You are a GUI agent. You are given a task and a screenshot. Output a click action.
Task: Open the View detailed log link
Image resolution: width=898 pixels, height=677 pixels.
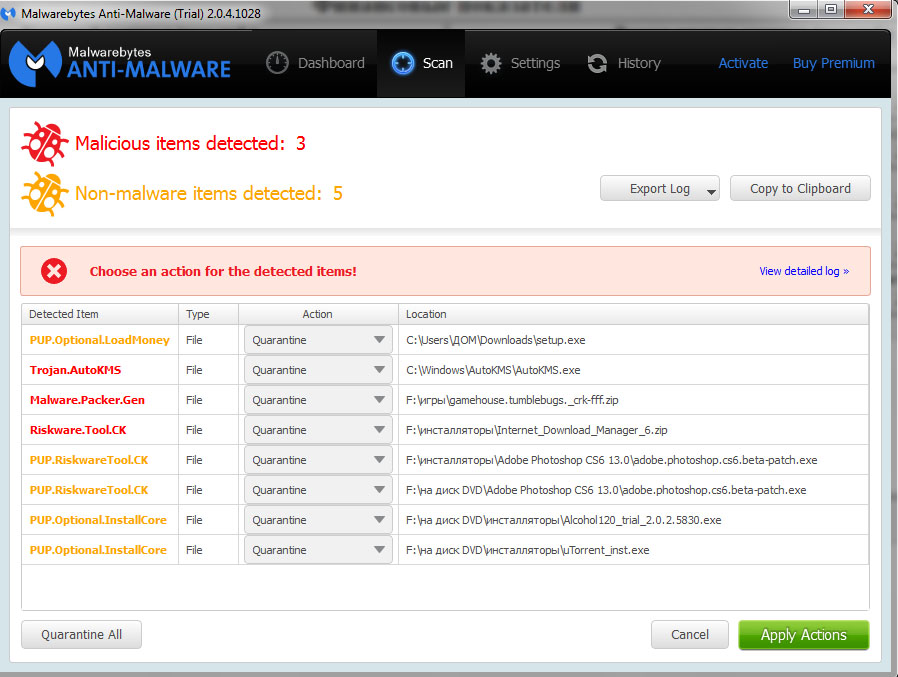[x=804, y=271]
